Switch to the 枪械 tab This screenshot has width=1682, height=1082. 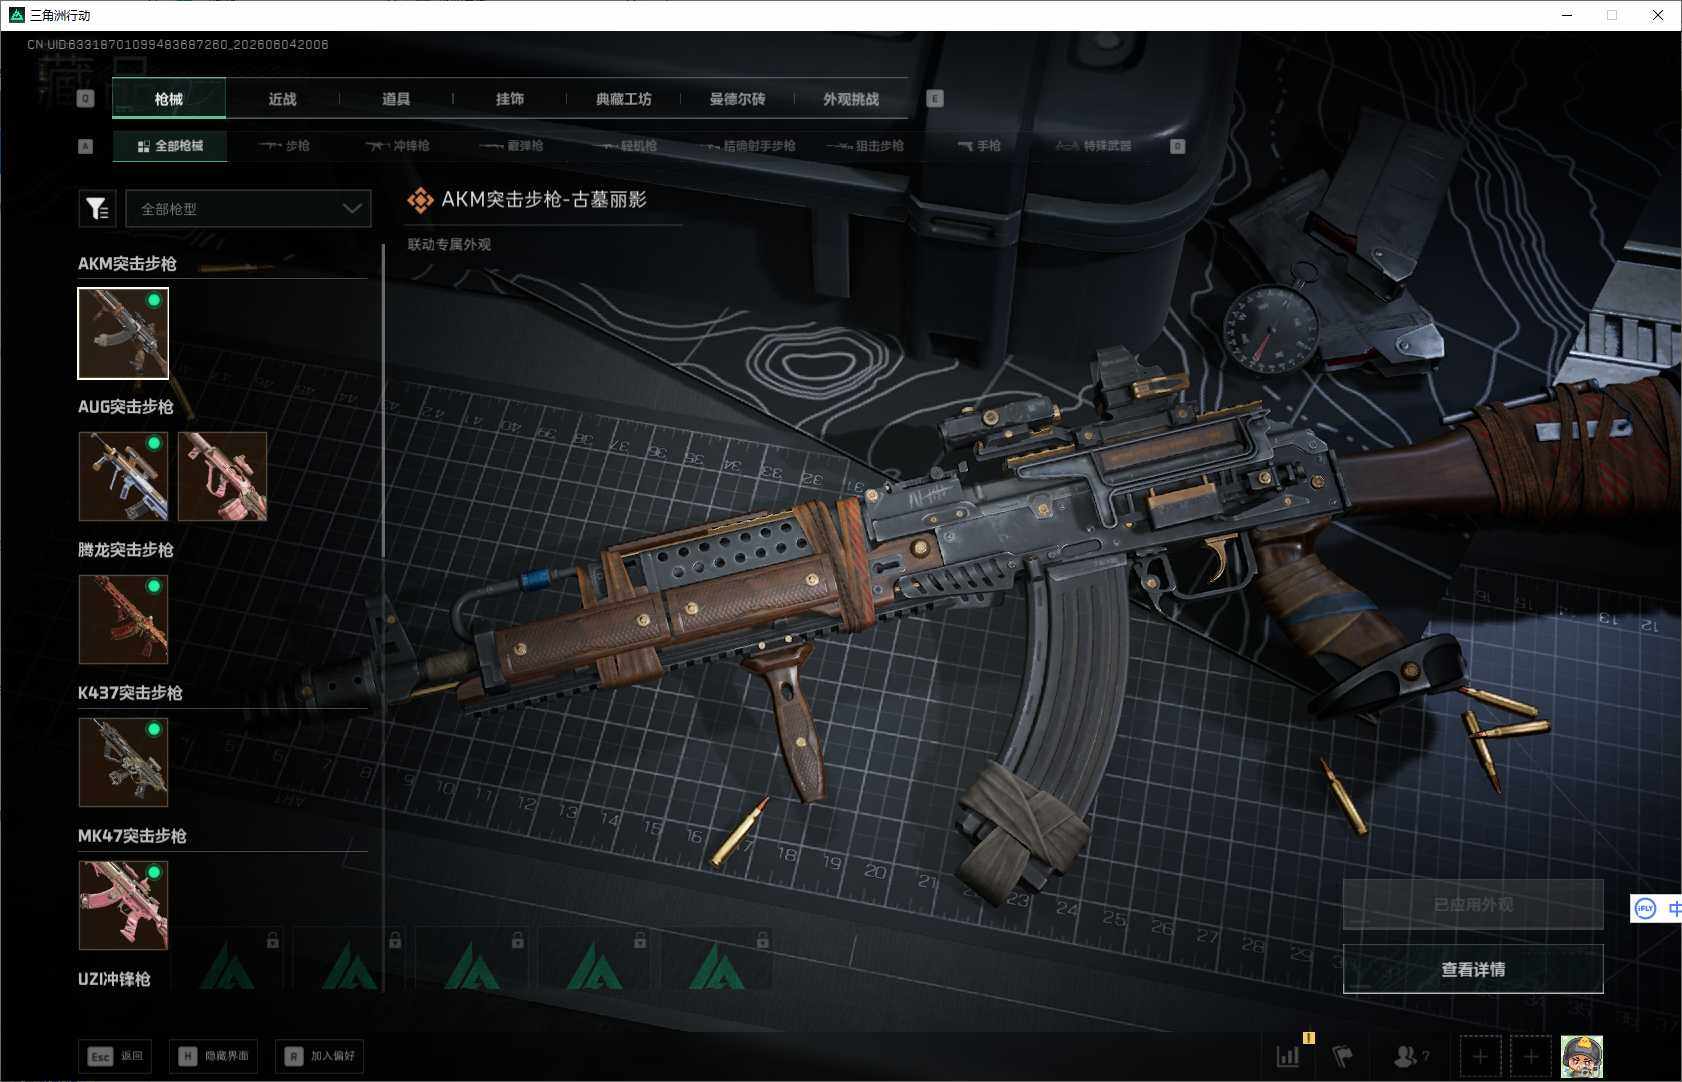[169, 98]
